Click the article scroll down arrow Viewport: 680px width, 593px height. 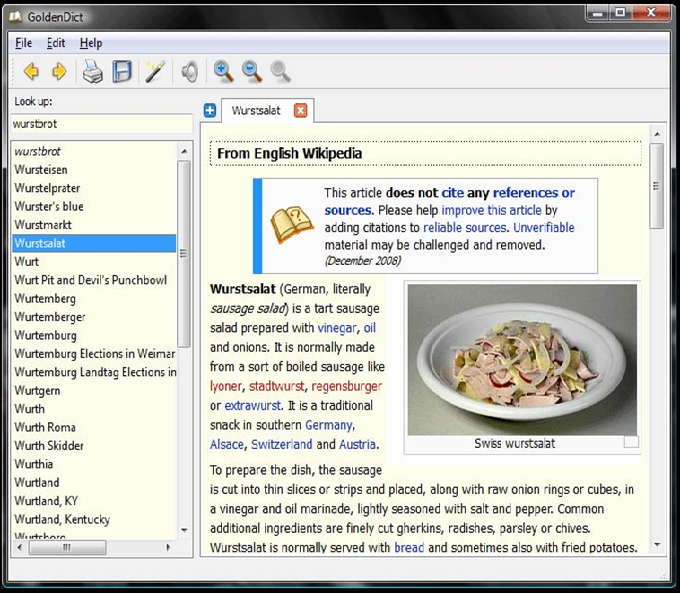pos(657,545)
